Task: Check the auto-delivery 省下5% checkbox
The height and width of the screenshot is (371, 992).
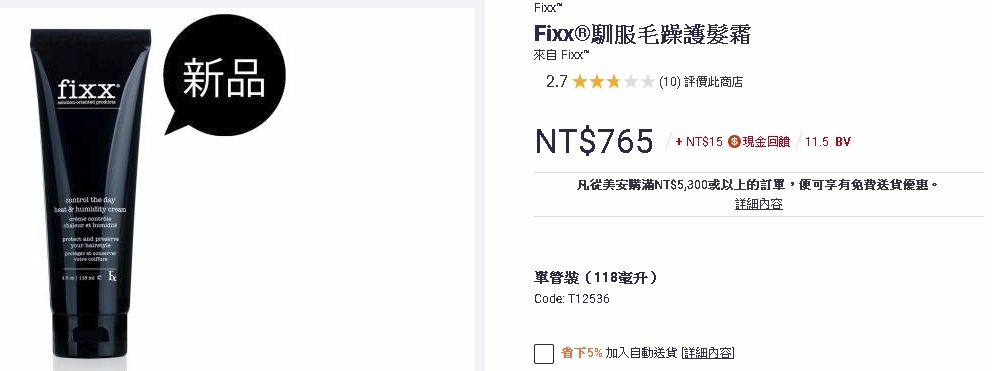Action: [x=543, y=353]
